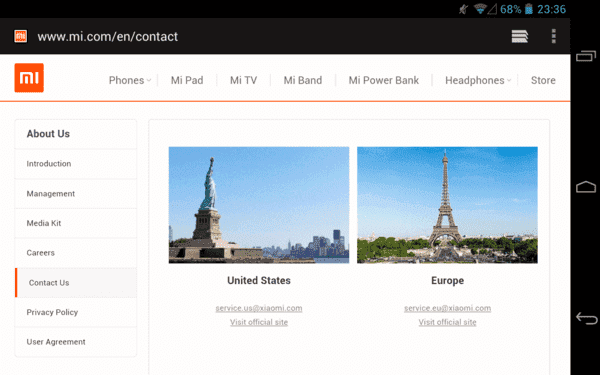The height and width of the screenshot is (375, 600).
Task: Click the About Us sidebar heading
Action: [48, 134]
